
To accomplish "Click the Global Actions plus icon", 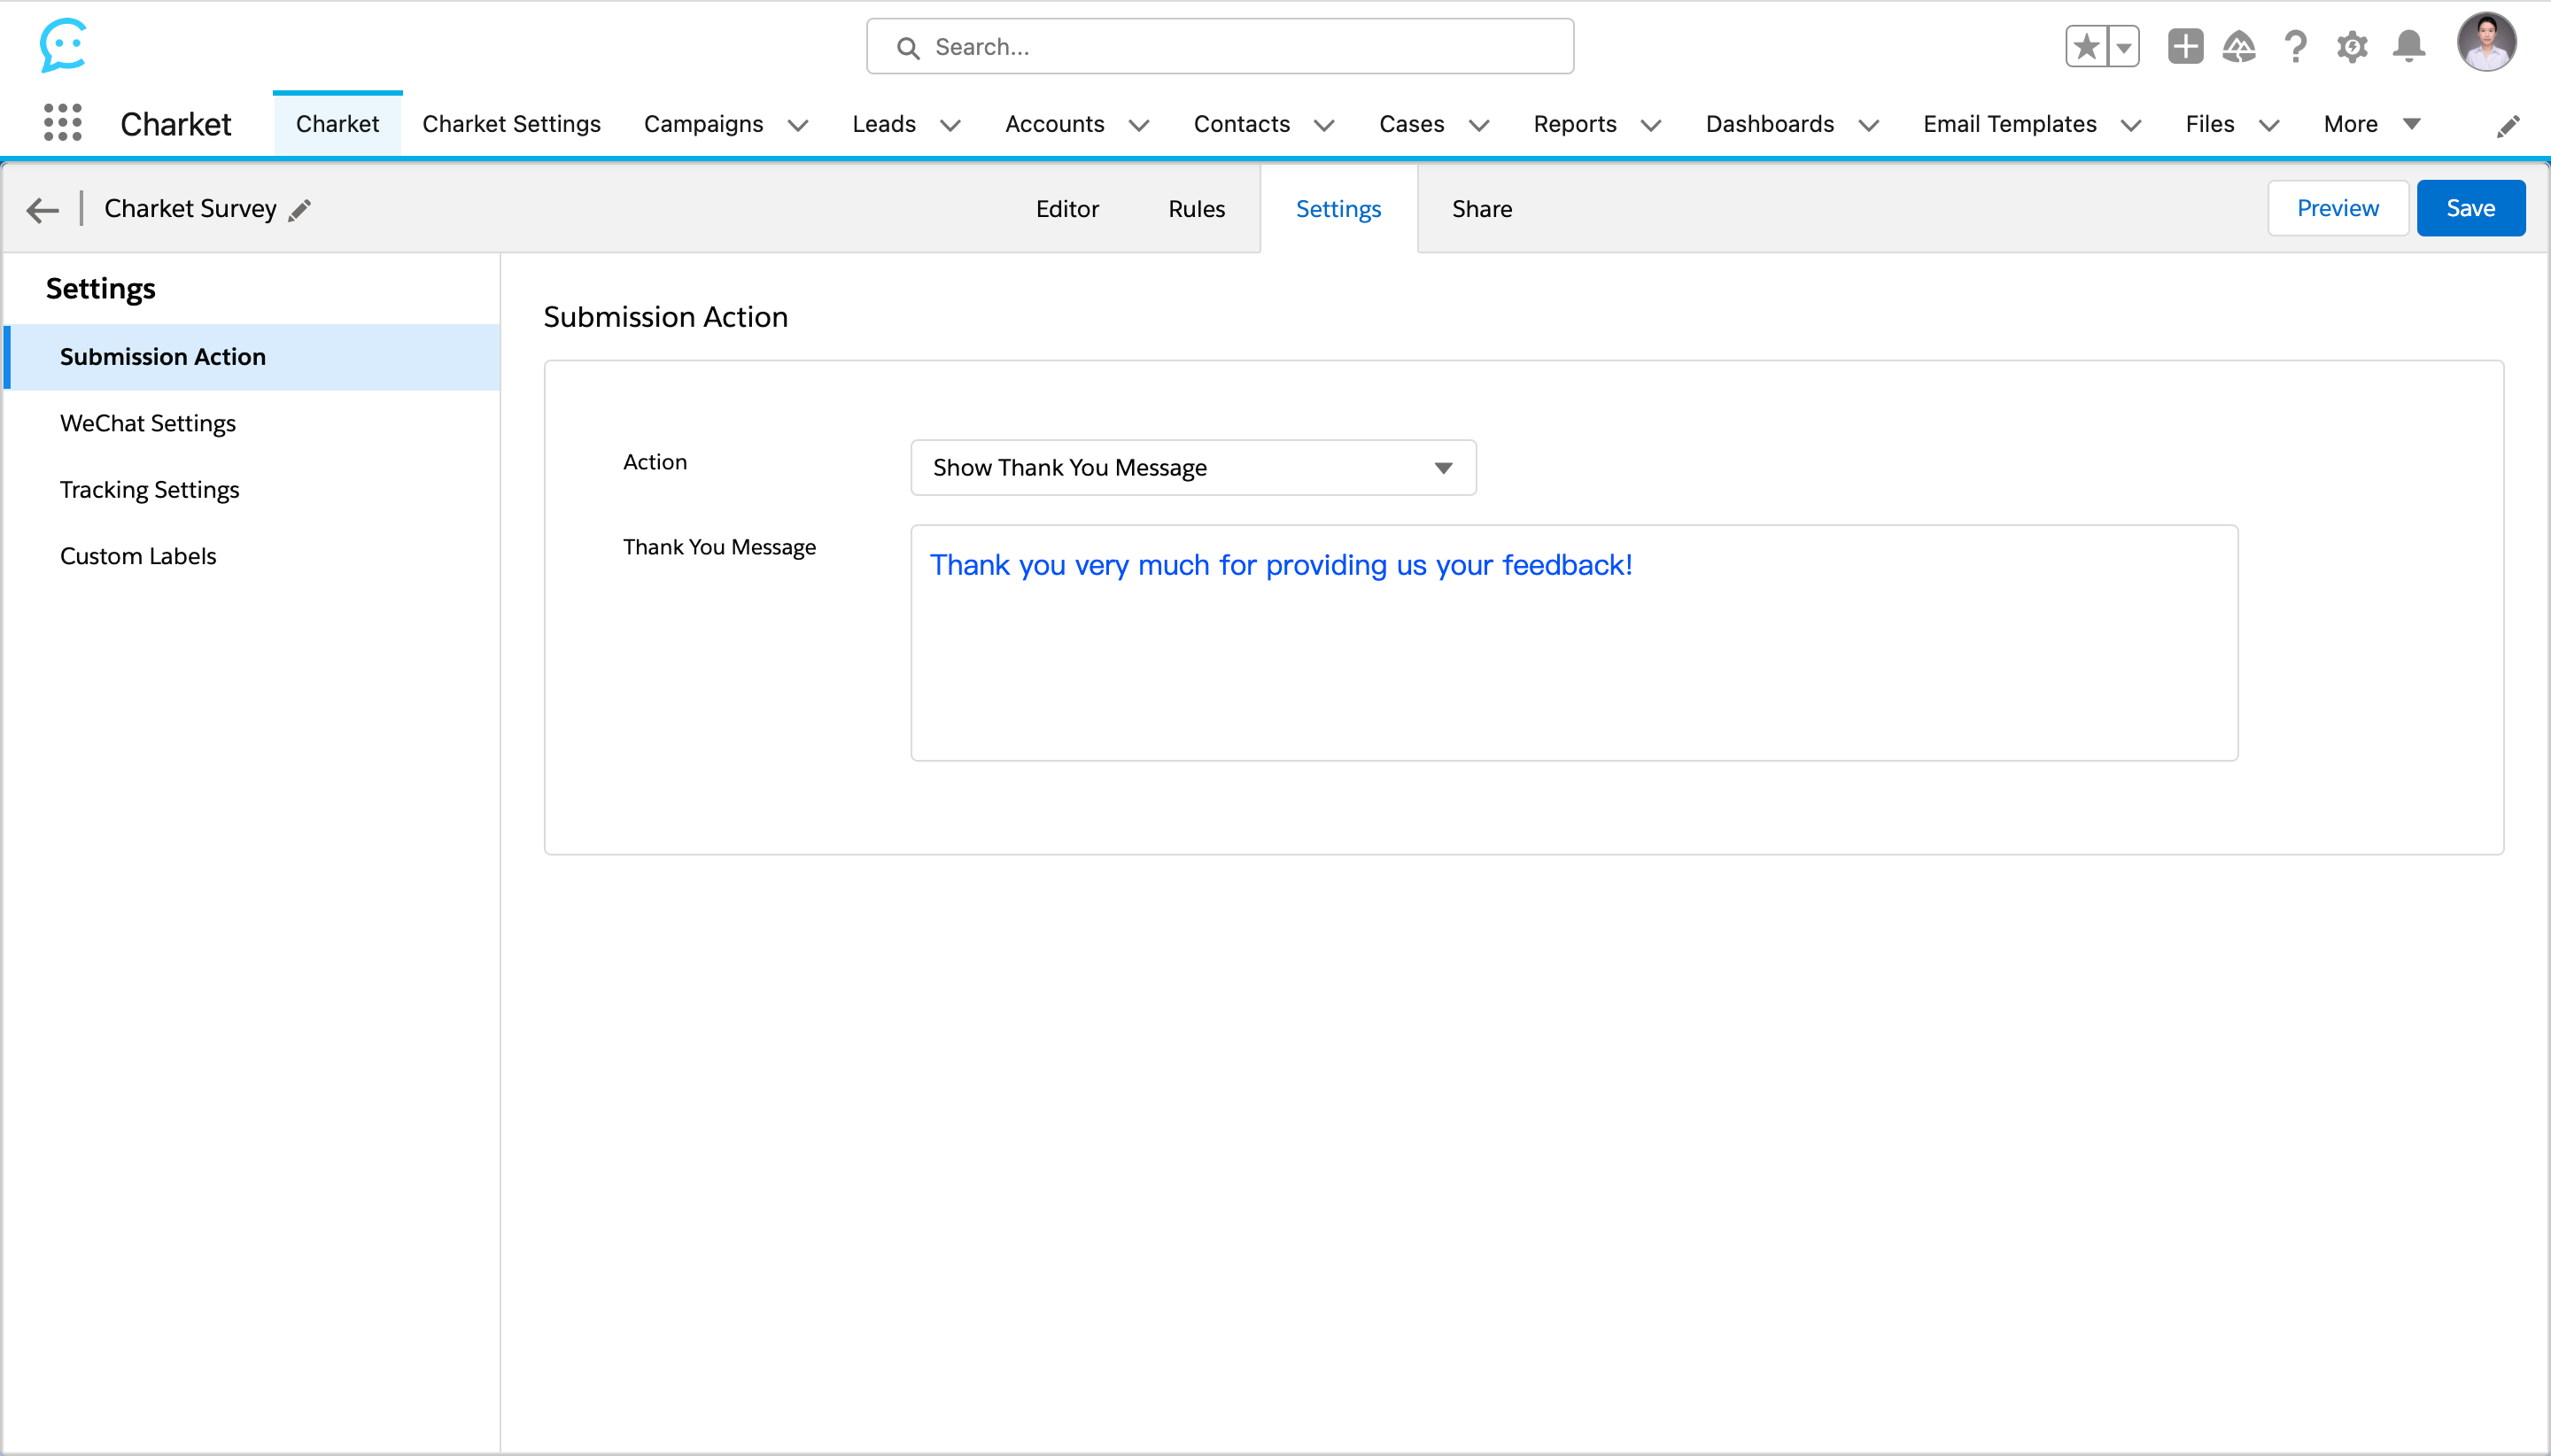I will click(x=2186, y=46).
